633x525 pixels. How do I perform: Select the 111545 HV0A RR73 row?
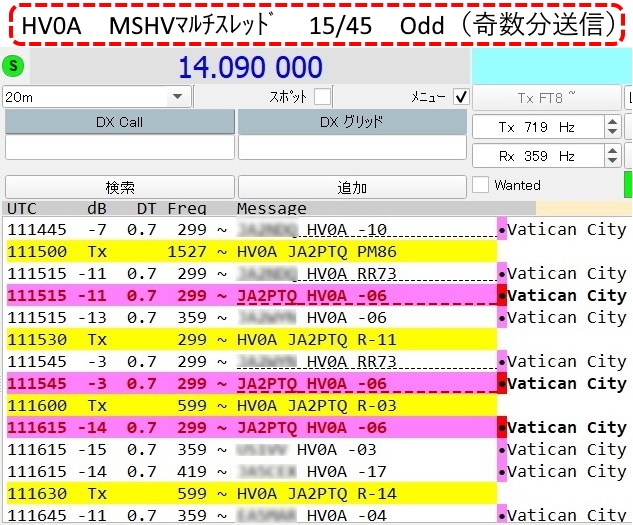pos(252,362)
